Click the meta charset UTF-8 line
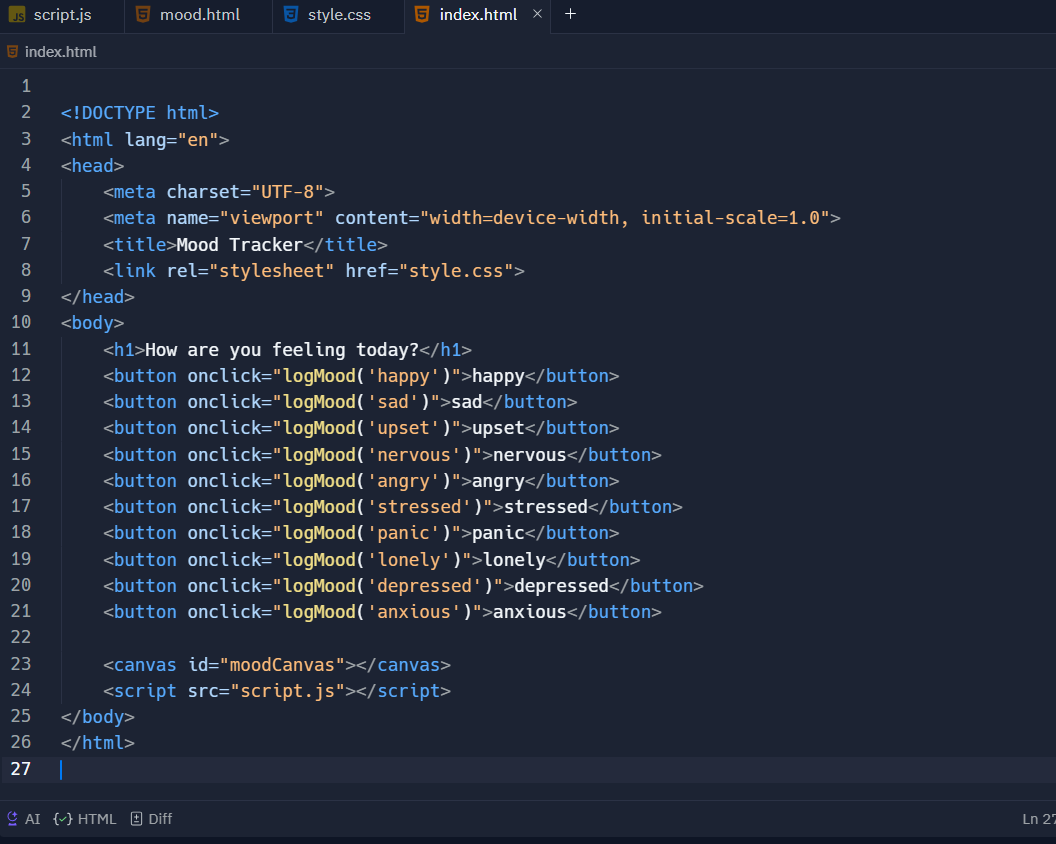This screenshot has width=1056, height=844. pyautogui.click(x=219, y=192)
